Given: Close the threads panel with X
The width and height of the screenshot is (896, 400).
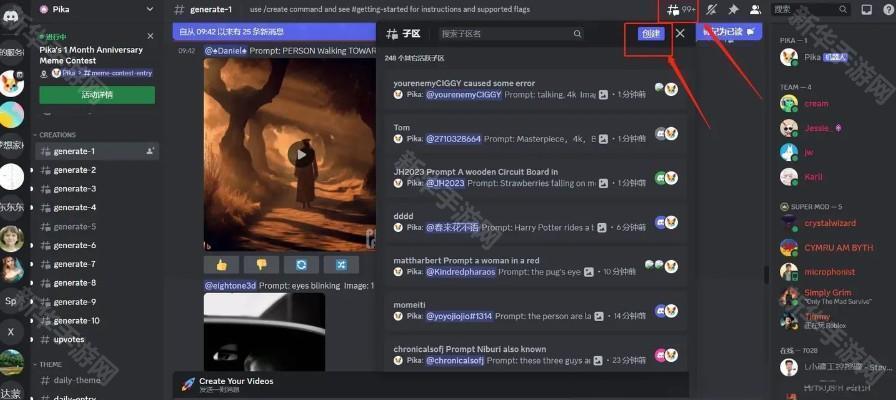Looking at the screenshot, I should pyautogui.click(x=680, y=33).
